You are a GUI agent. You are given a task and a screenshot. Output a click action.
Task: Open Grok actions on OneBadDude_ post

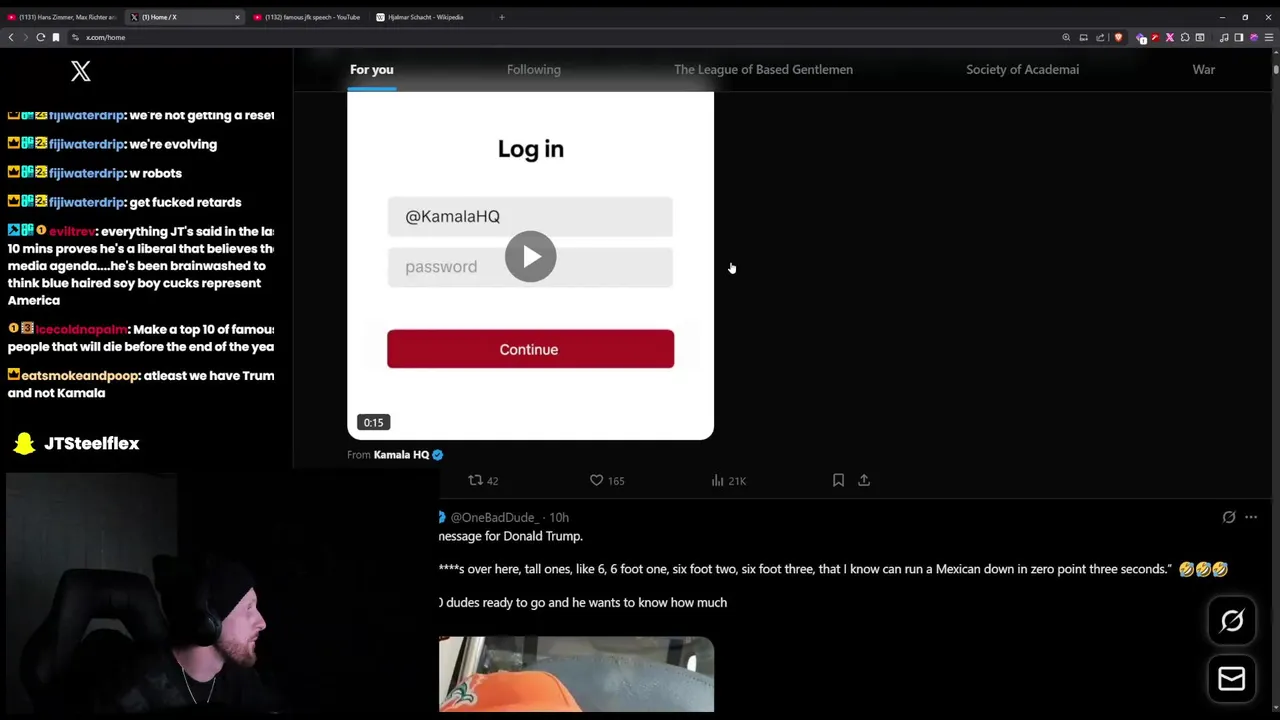(x=1229, y=517)
